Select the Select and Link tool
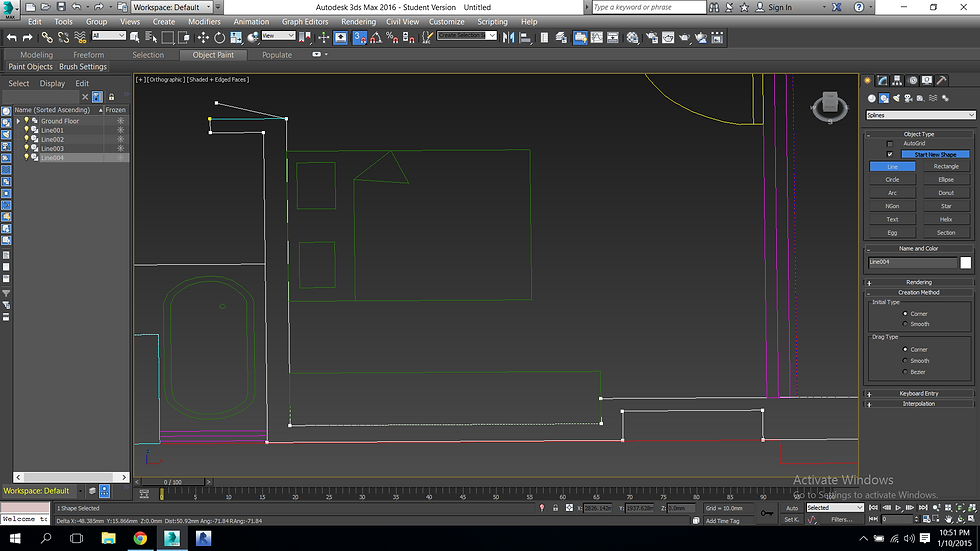The image size is (980, 551). coord(47,38)
